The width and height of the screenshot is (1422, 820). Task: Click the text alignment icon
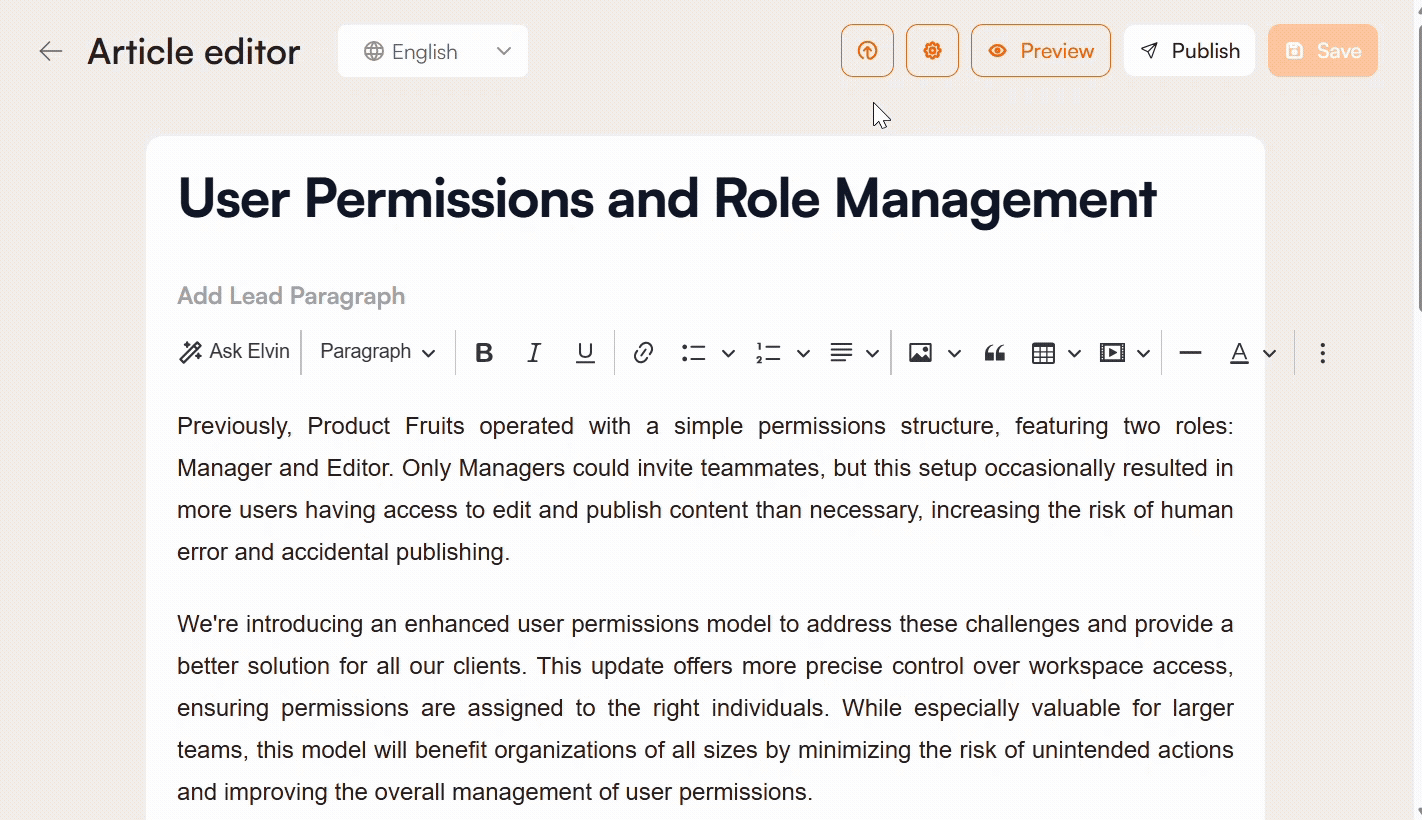click(x=841, y=353)
